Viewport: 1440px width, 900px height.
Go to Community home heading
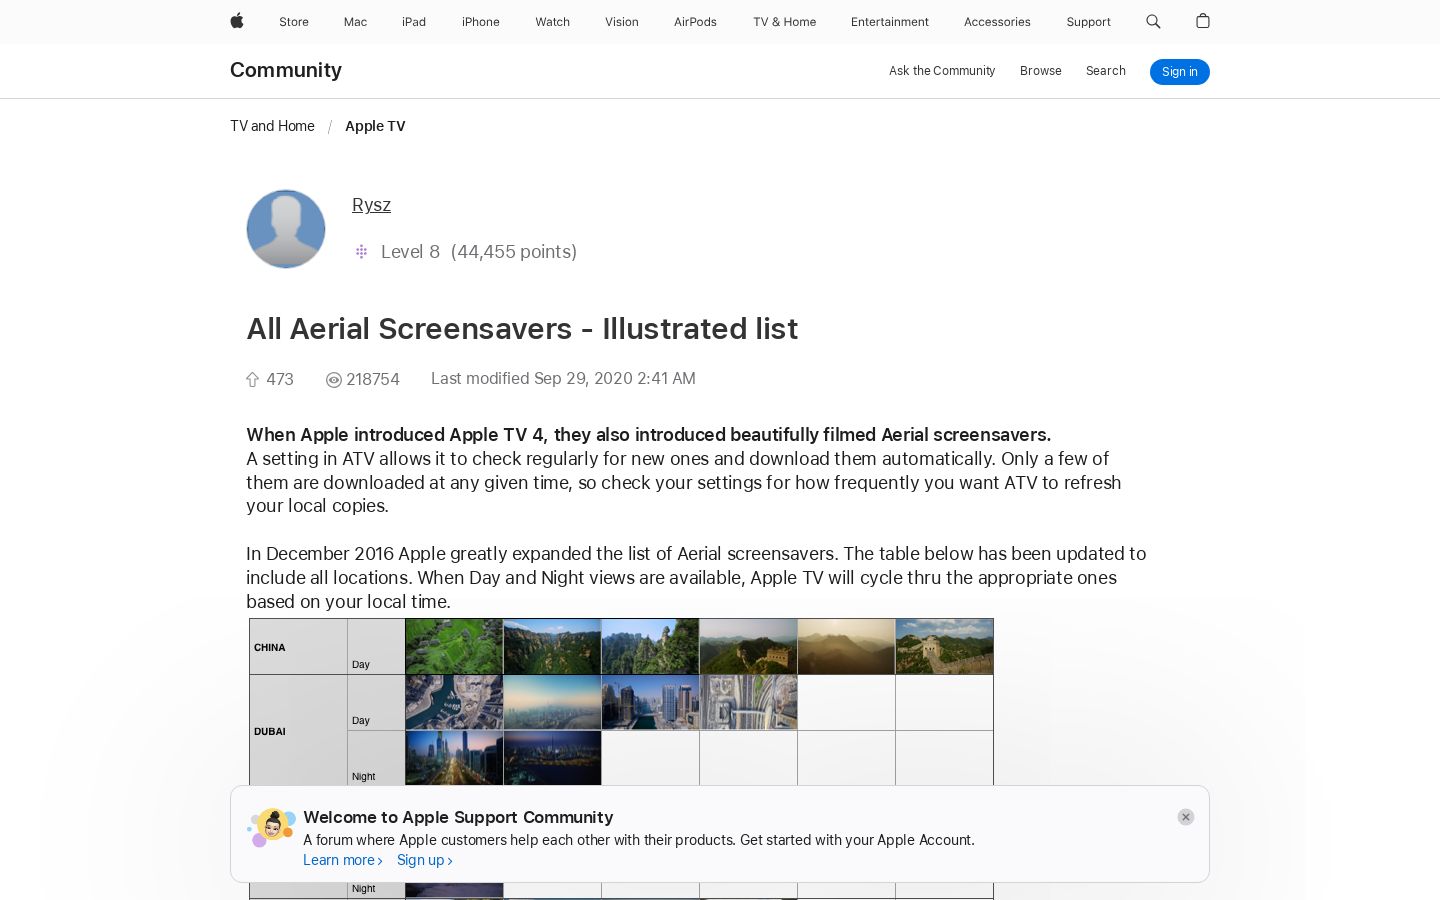coord(286,70)
